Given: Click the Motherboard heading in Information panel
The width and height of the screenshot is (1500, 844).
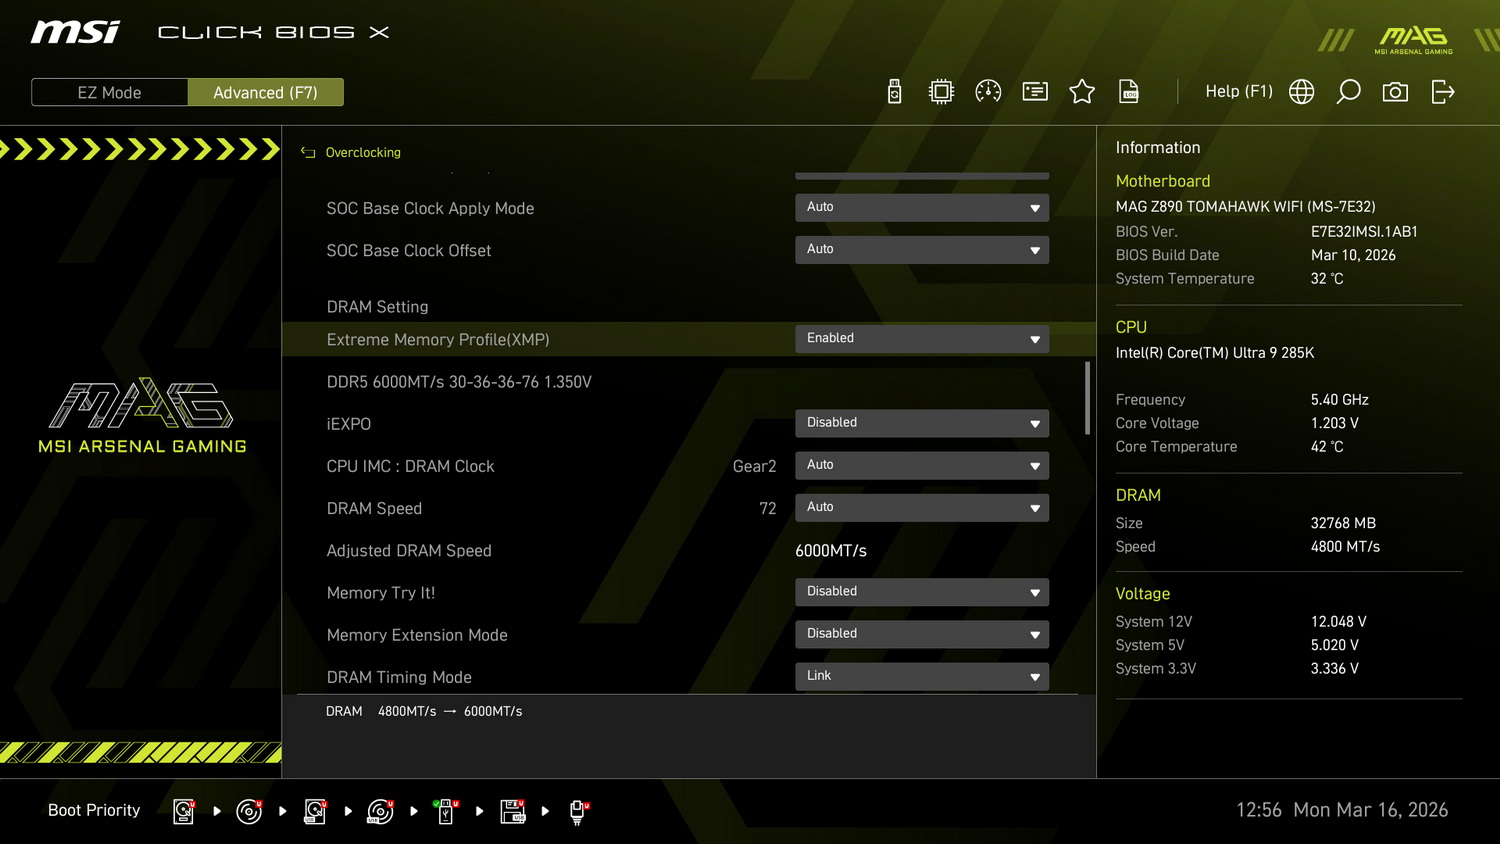Looking at the screenshot, I should pyautogui.click(x=1163, y=181).
